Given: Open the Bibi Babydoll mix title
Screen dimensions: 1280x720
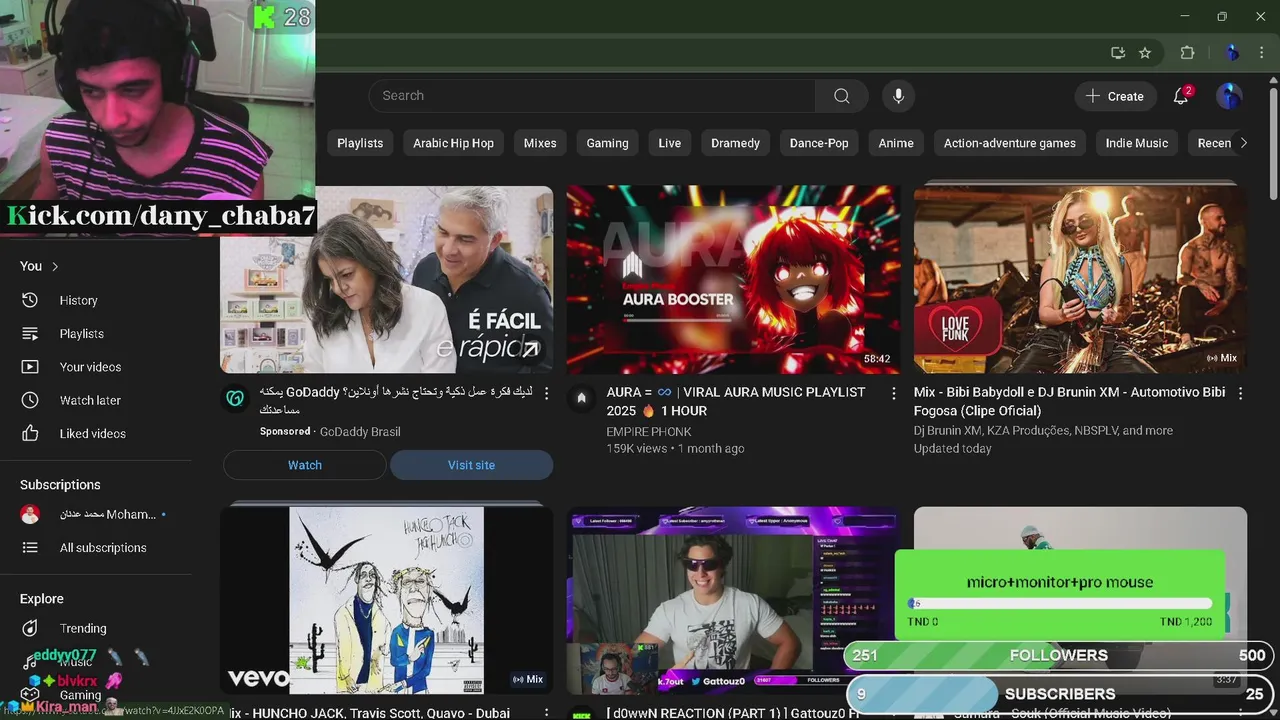Looking at the screenshot, I should coord(1069,401).
